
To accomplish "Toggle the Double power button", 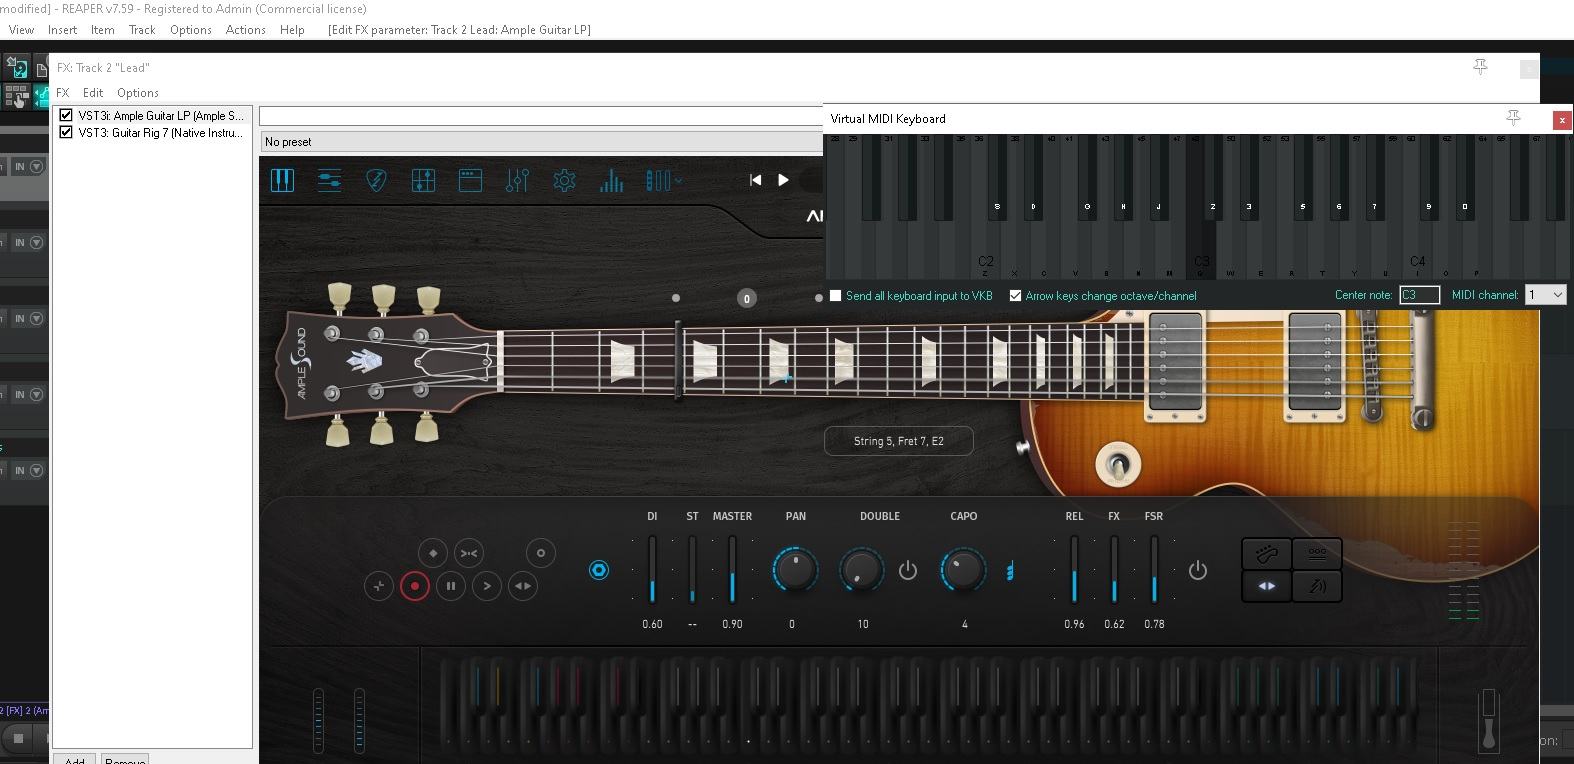I will (x=907, y=570).
